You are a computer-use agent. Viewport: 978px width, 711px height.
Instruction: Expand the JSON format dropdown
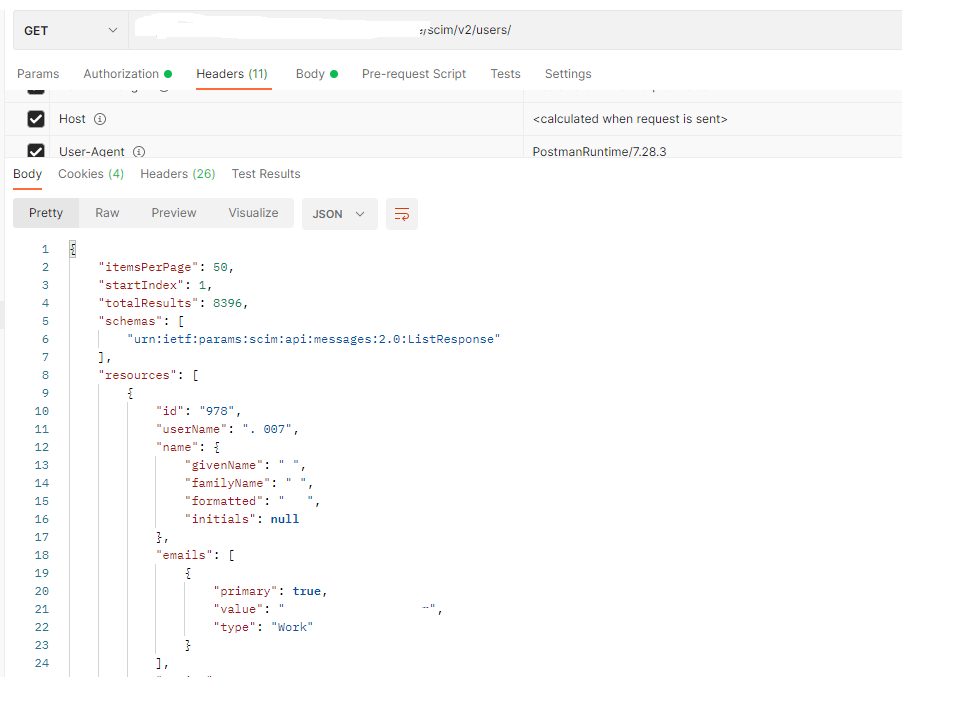coord(339,214)
